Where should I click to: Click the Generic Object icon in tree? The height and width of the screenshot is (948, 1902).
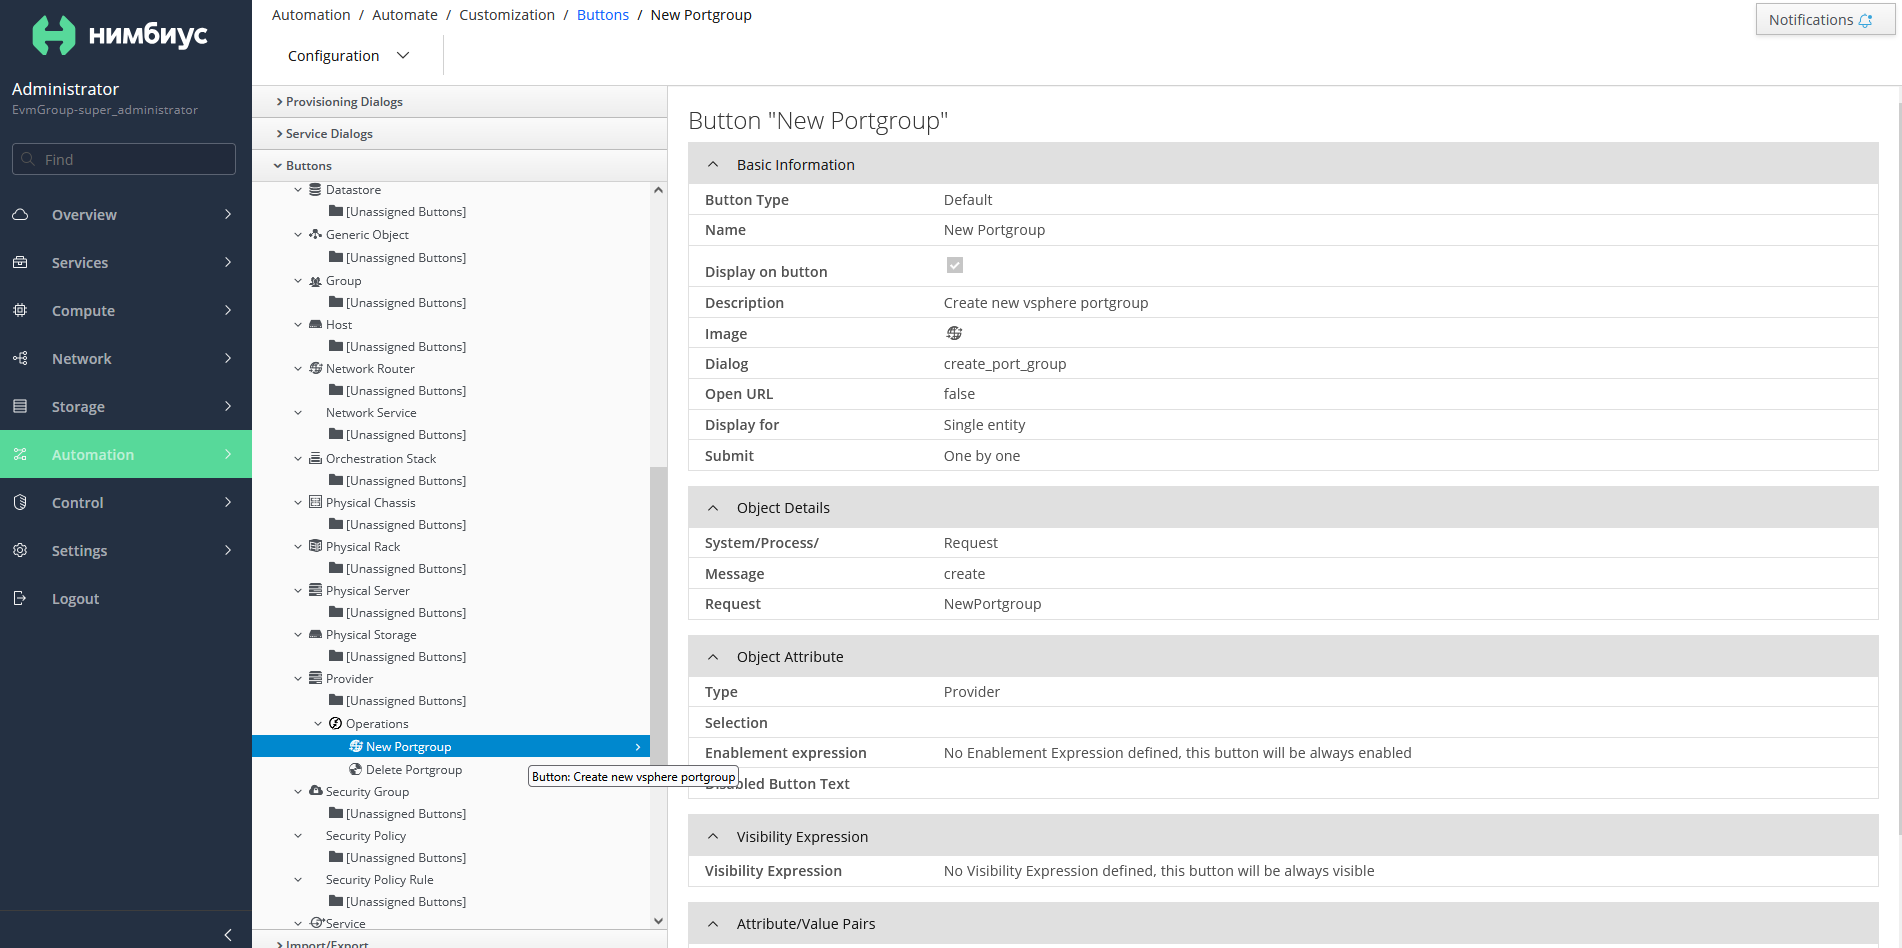tap(315, 234)
